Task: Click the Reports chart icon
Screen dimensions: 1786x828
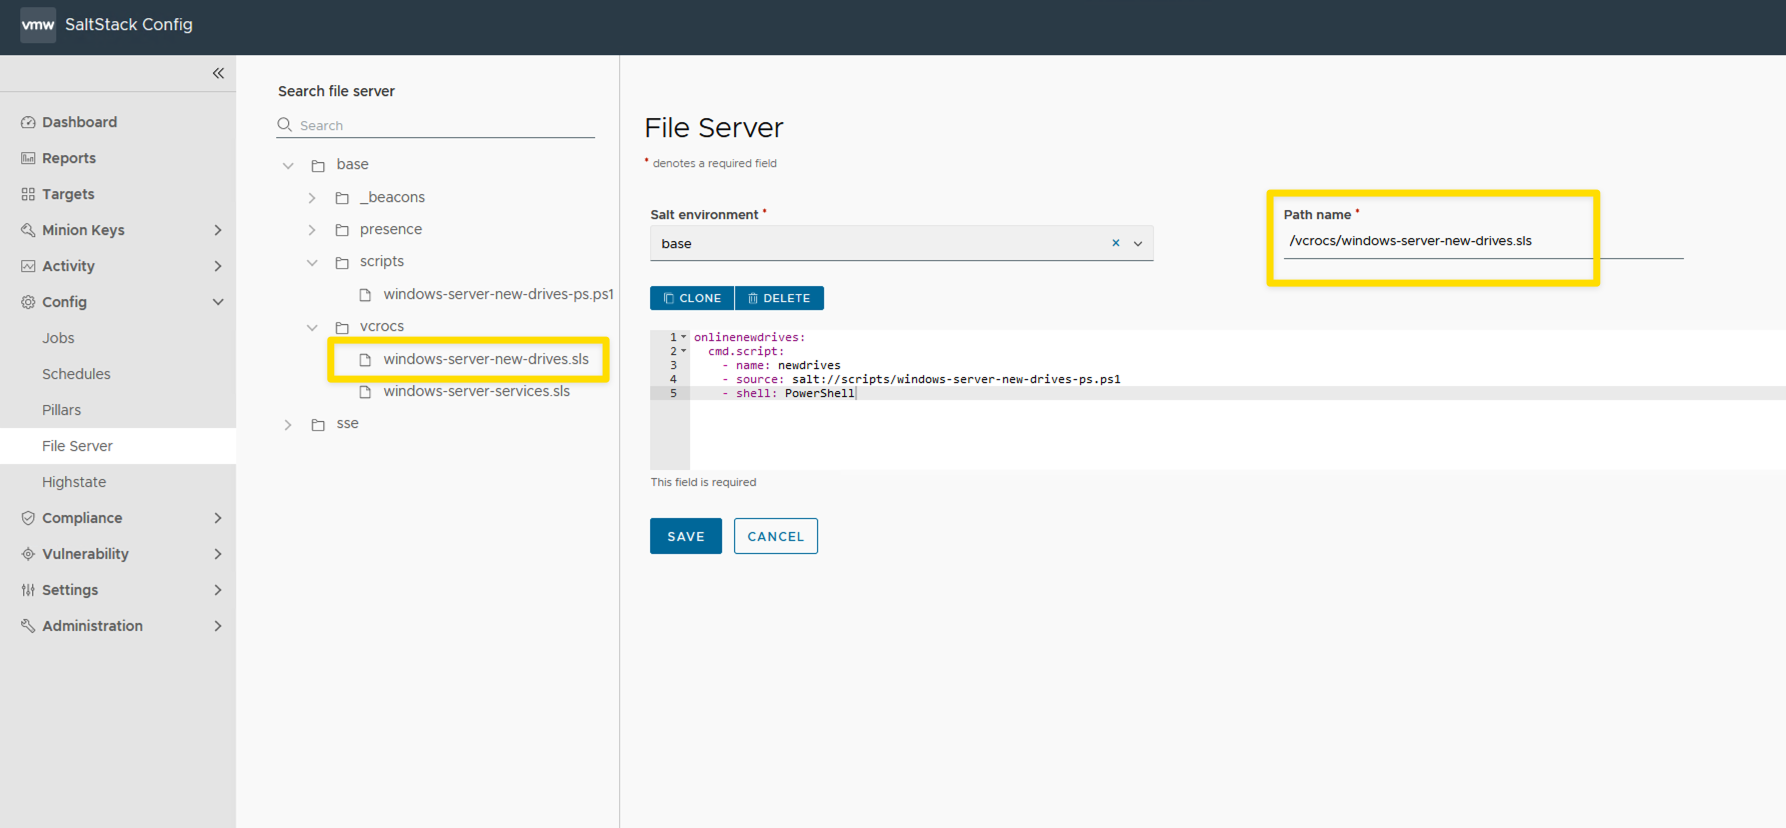Action: (x=28, y=158)
